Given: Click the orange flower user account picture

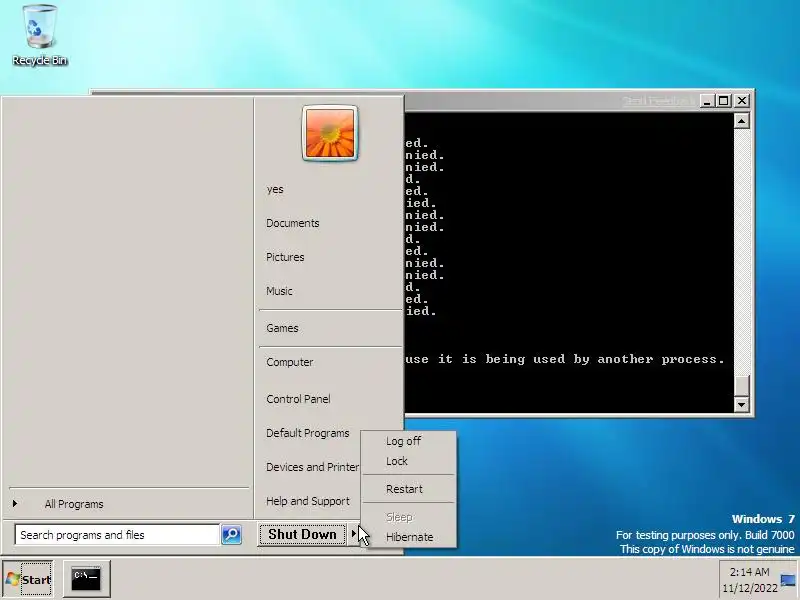Looking at the screenshot, I should tap(330, 133).
